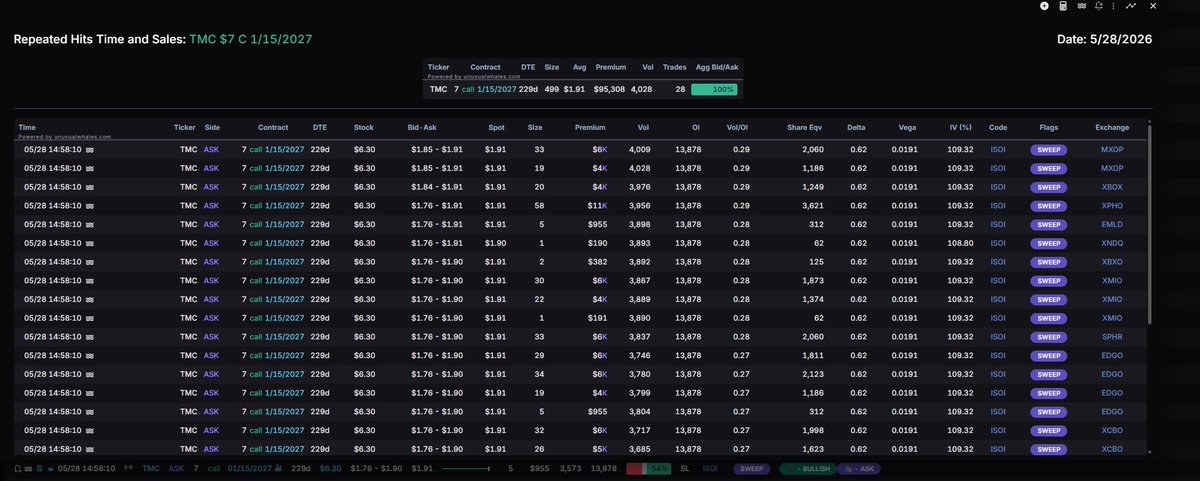The height and width of the screenshot is (481, 1200).
Task: Click the small chart icon after 01/15/2027 in bottom bar
Action: [x=278, y=468]
